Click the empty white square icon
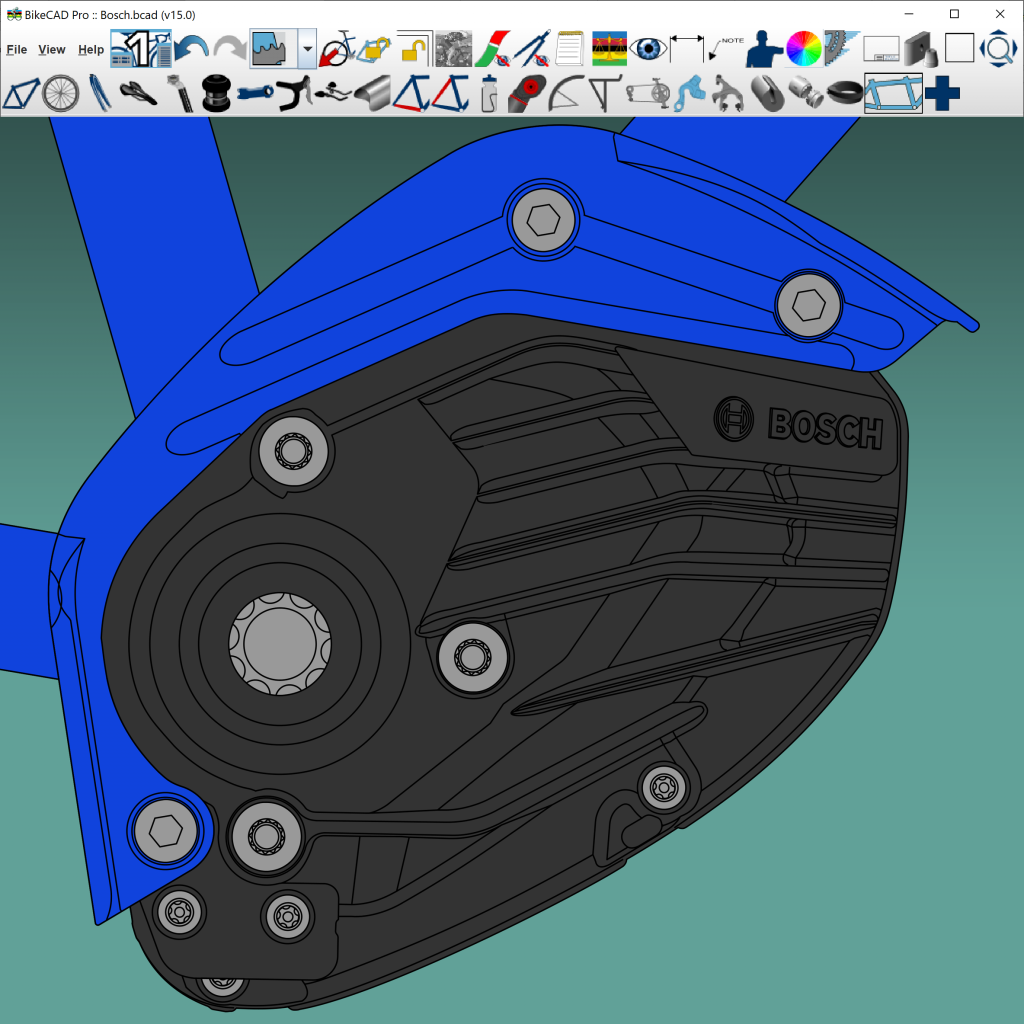The height and width of the screenshot is (1024, 1024). tap(959, 49)
